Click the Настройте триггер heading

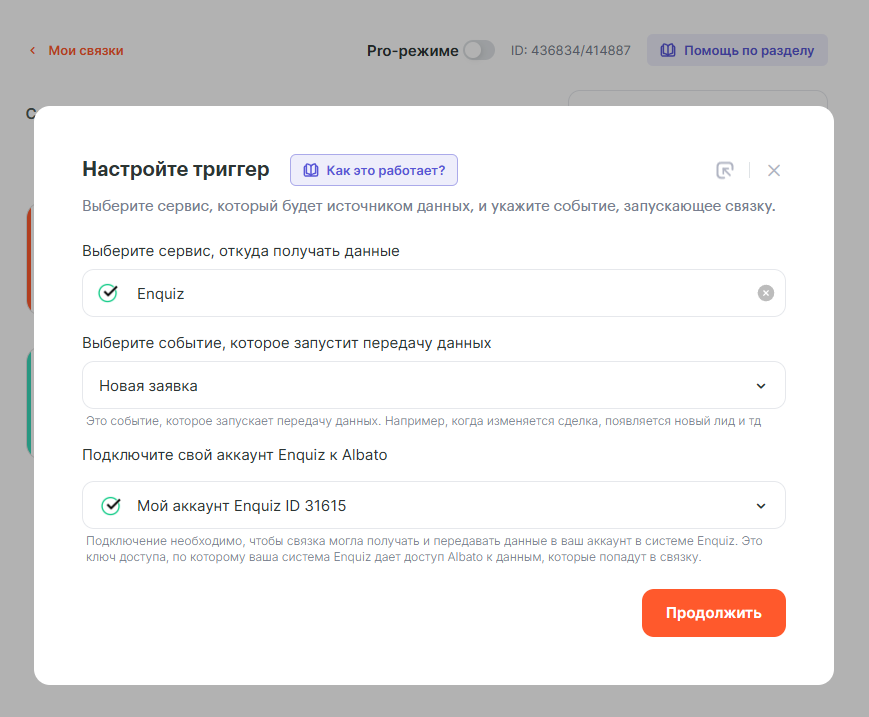pyautogui.click(x=175, y=169)
